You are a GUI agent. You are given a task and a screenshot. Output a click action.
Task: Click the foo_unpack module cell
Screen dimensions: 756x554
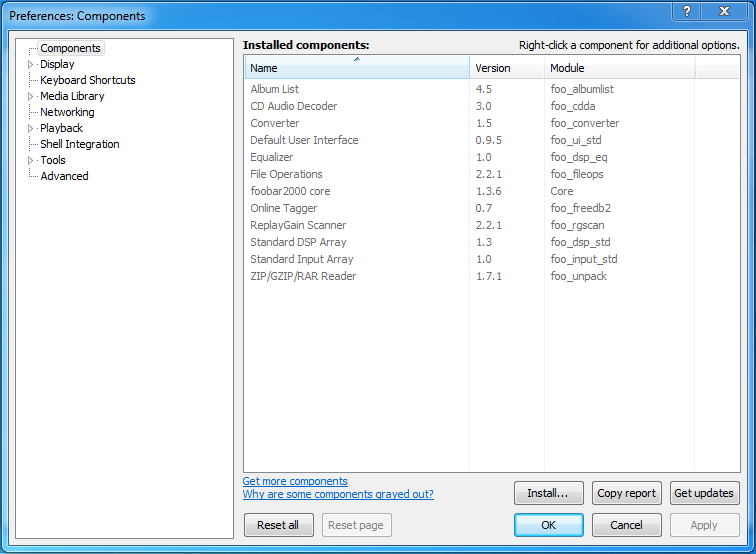click(x=579, y=276)
